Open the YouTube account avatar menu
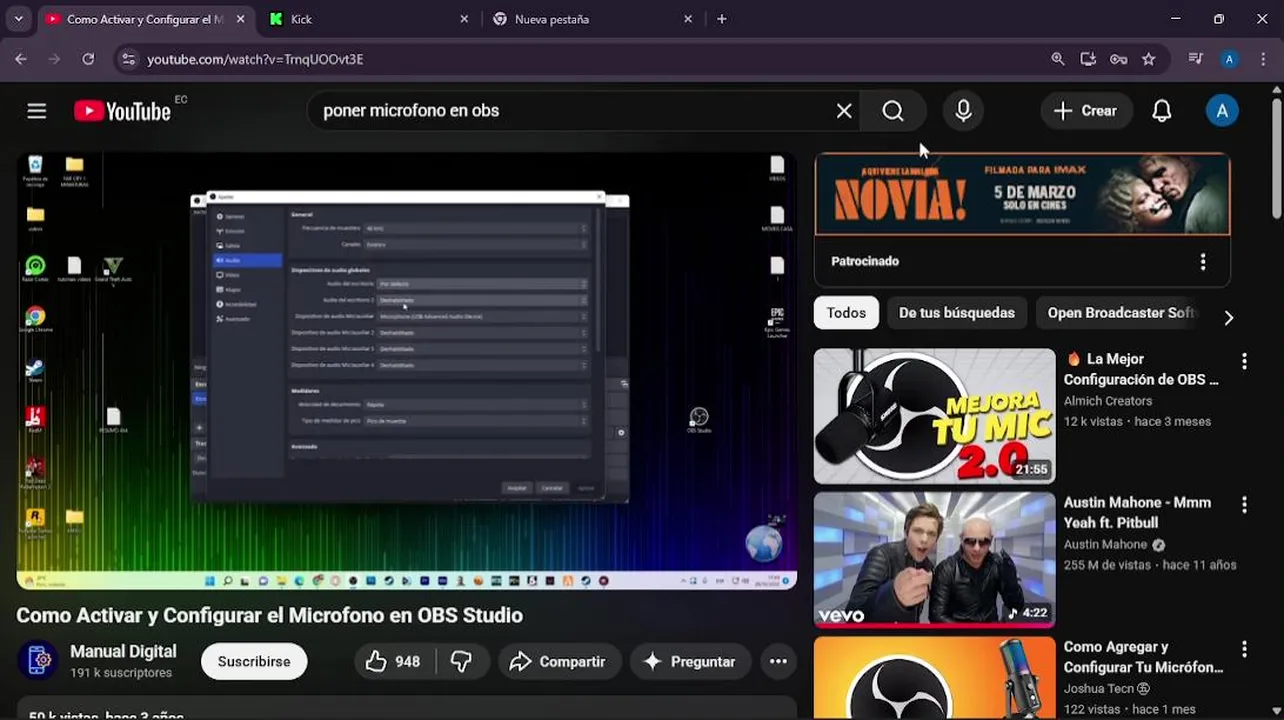This screenshot has height=720, width=1284. pos(1222,111)
